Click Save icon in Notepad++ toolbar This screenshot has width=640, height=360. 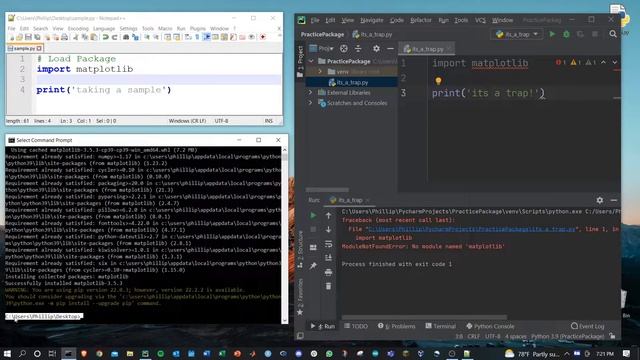point(28,37)
